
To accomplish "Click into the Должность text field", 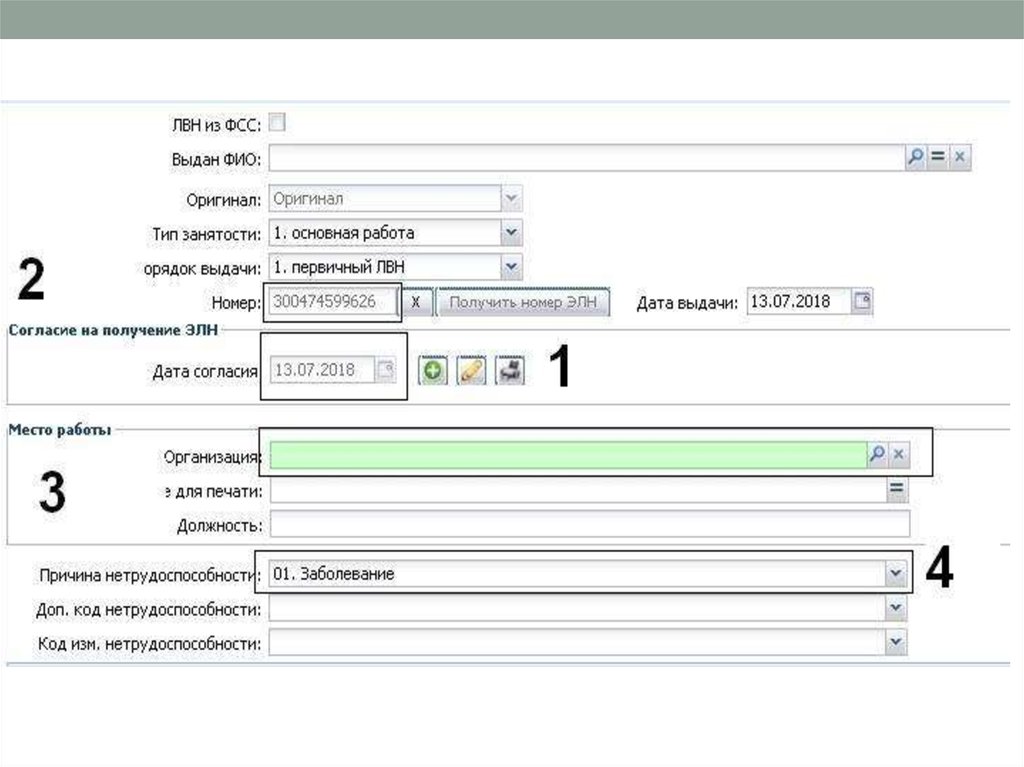I will coord(590,524).
